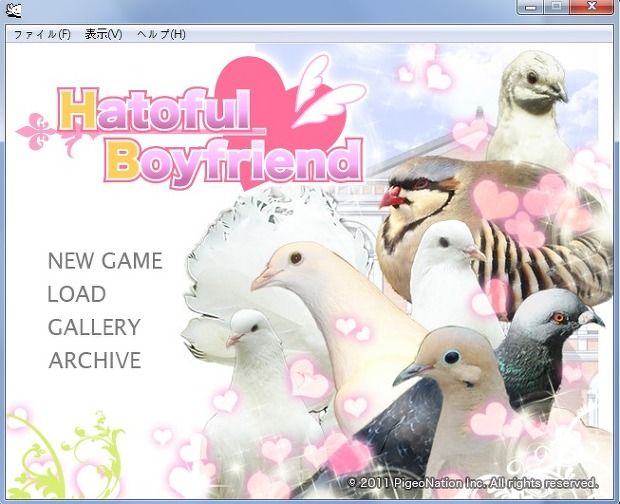Open the ARCHIVE menu entry

click(95, 360)
